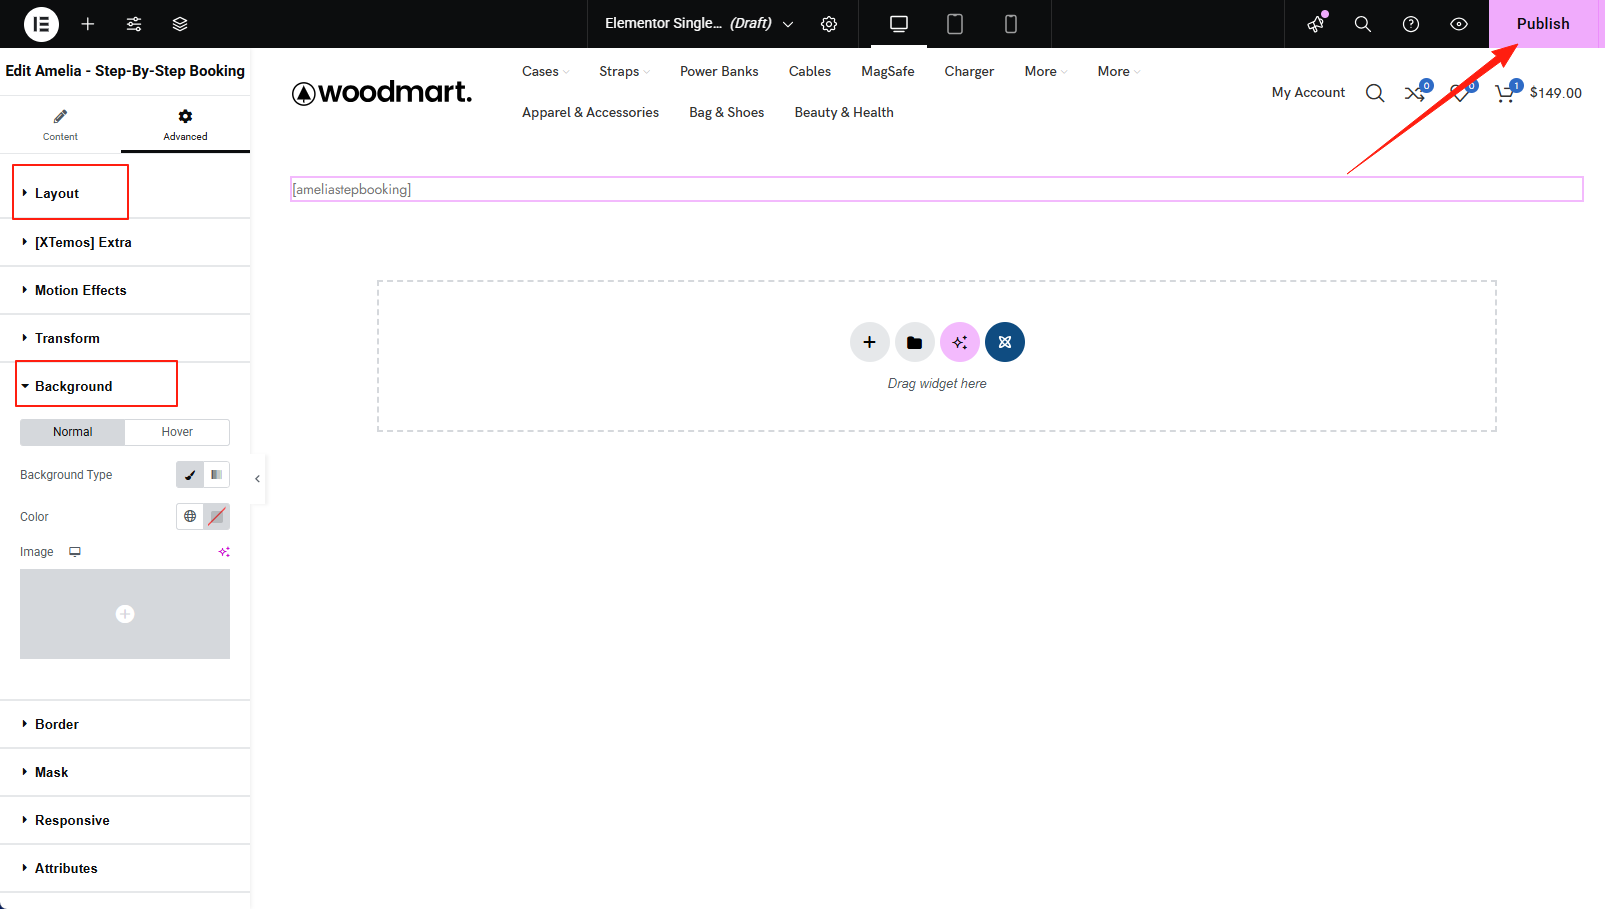
Task: Open page settings gear icon
Action: pos(829,24)
